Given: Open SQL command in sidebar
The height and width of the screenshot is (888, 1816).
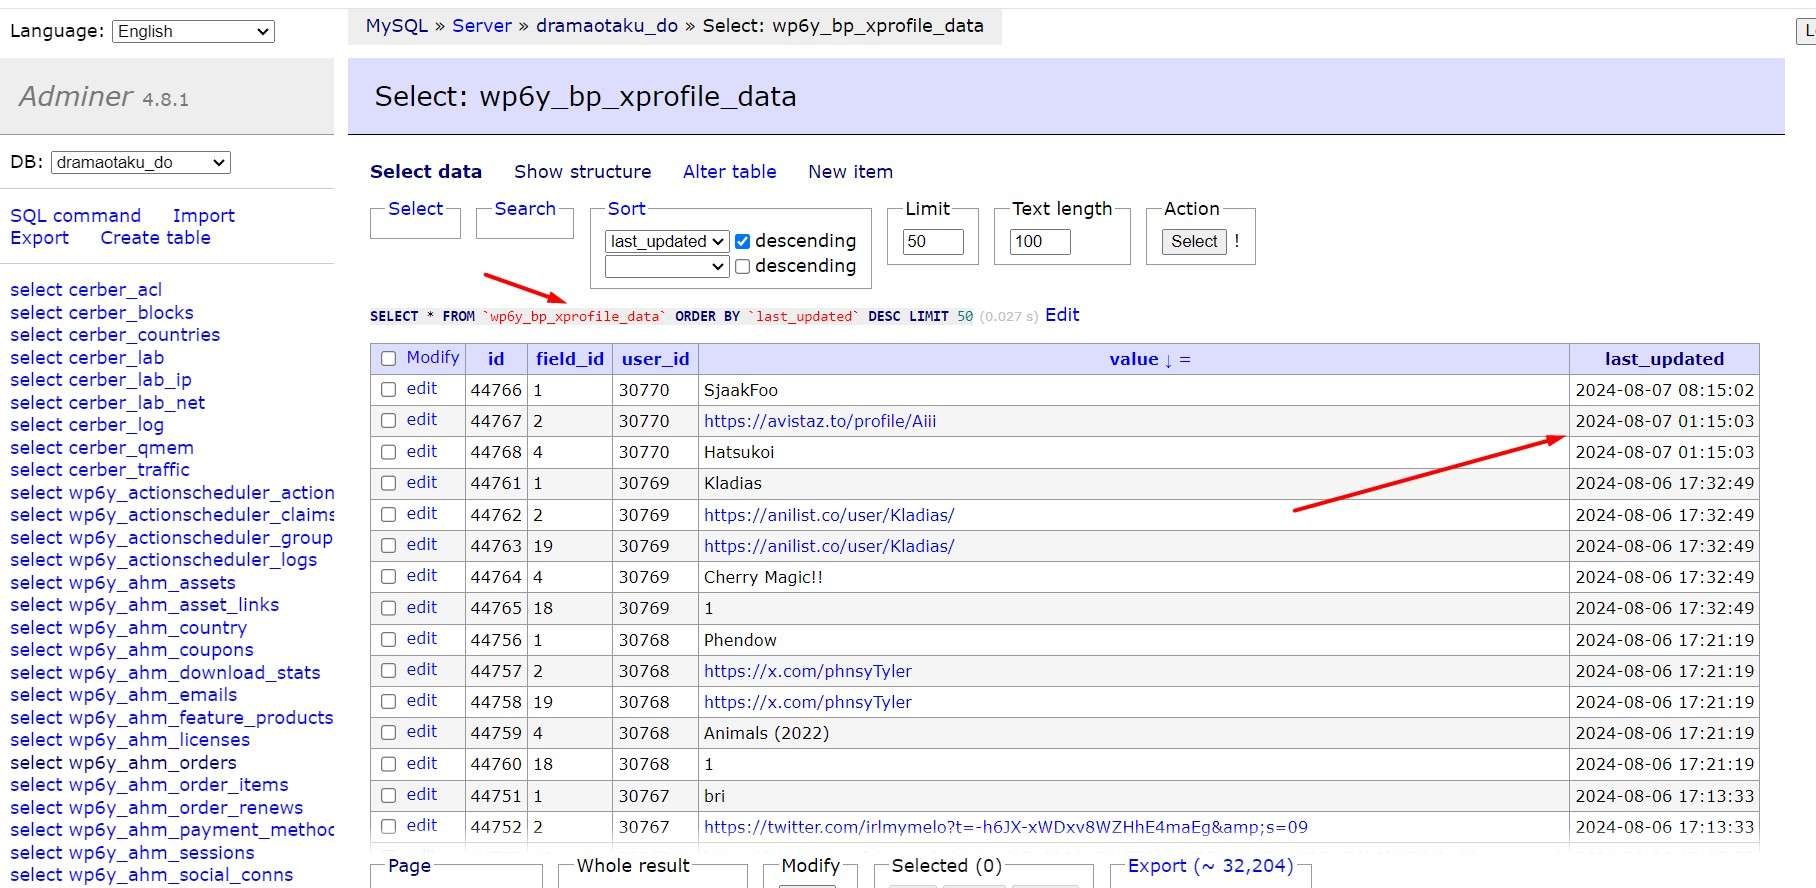Looking at the screenshot, I should 75,216.
